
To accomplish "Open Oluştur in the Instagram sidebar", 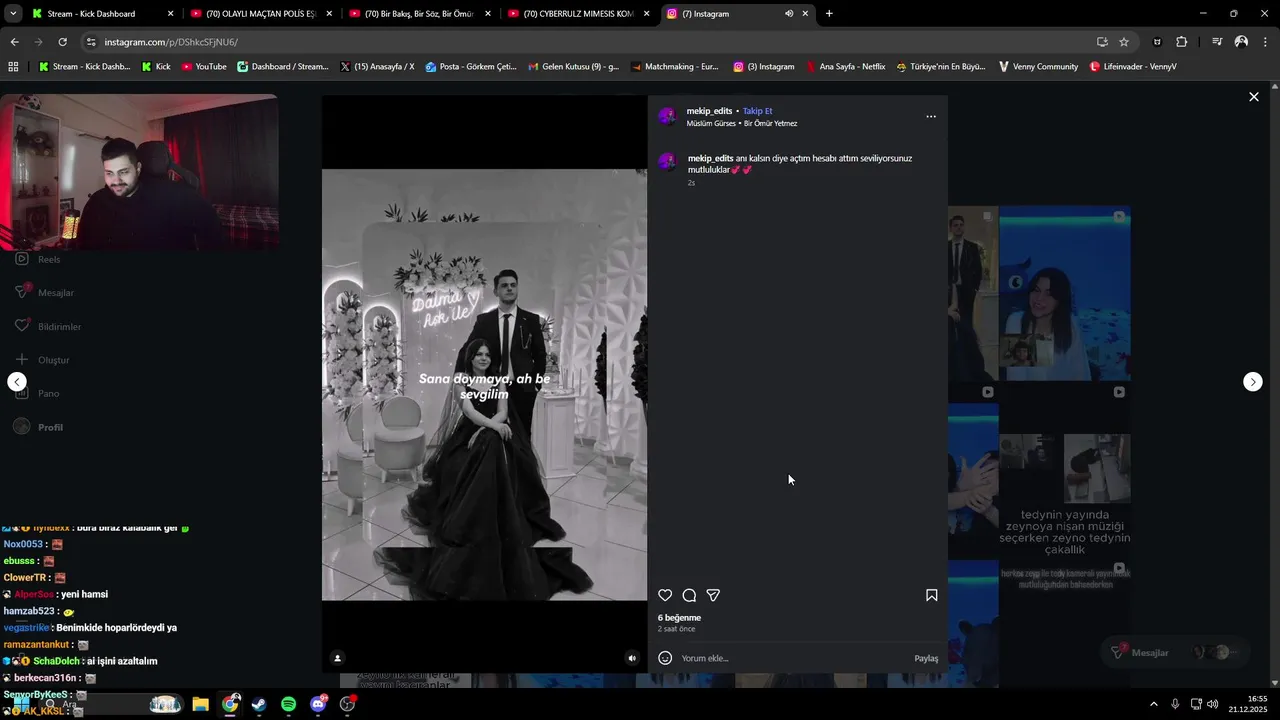I will click(x=42, y=359).
